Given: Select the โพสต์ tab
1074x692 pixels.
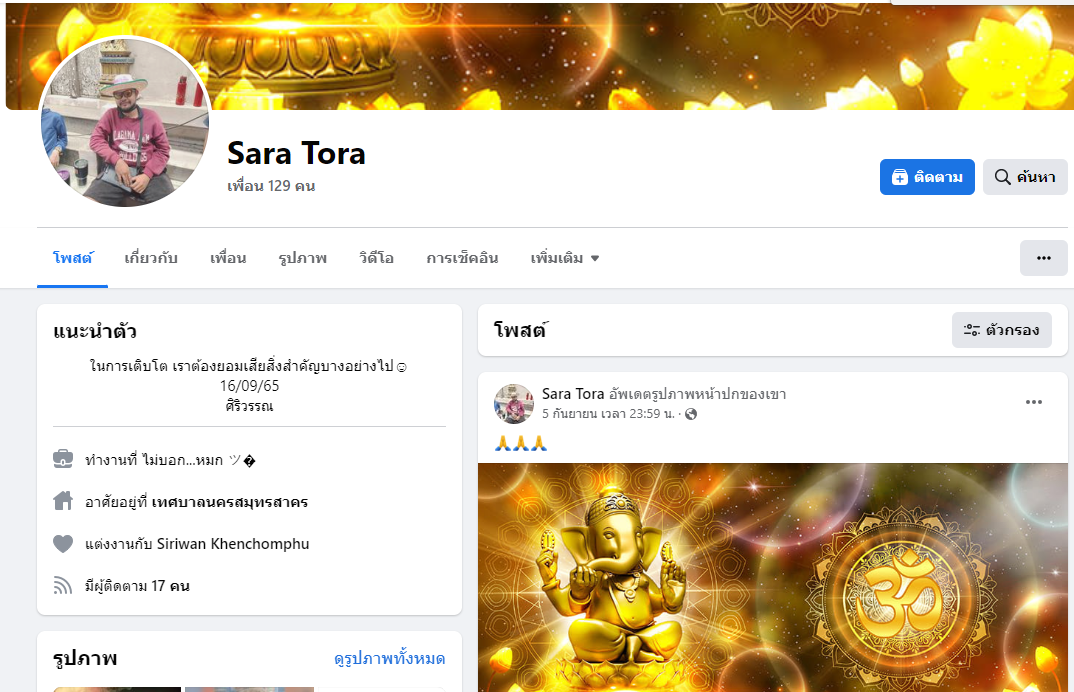Looking at the screenshot, I should (x=73, y=258).
